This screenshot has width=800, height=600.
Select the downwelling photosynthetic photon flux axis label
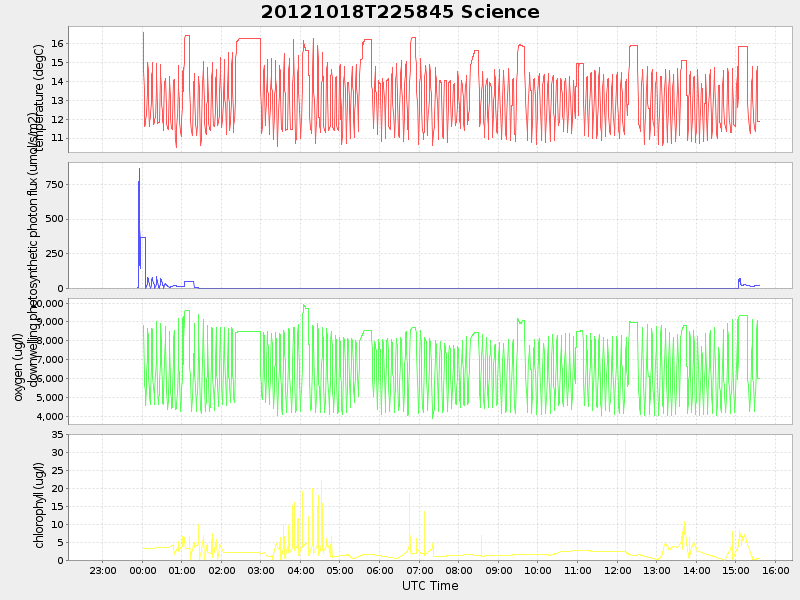tap(32, 250)
